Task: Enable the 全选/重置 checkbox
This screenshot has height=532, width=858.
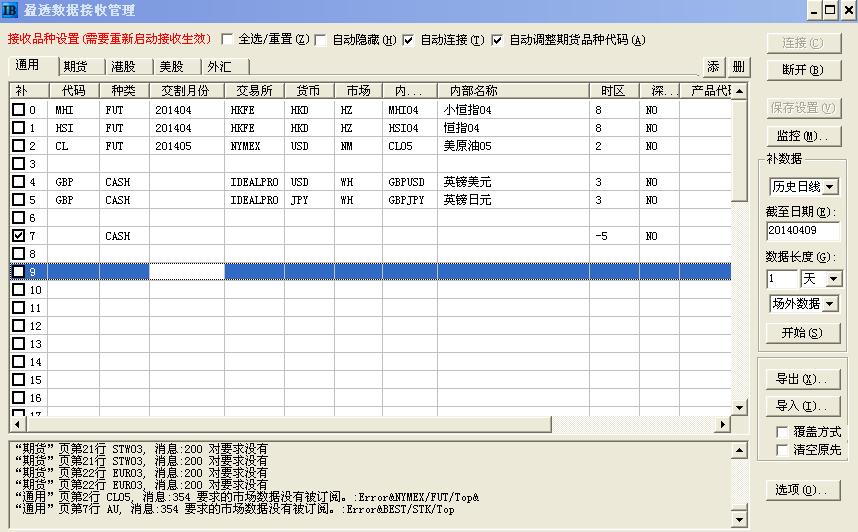Action: click(x=227, y=40)
